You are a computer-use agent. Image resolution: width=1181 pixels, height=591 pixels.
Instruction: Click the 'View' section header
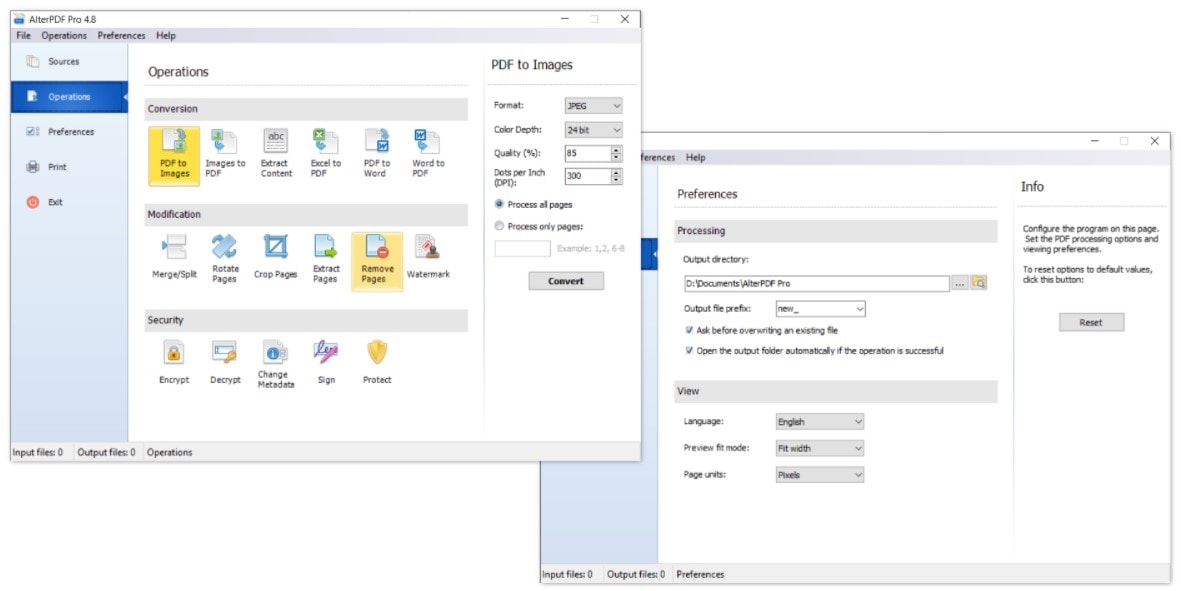[x=836, y=391]
